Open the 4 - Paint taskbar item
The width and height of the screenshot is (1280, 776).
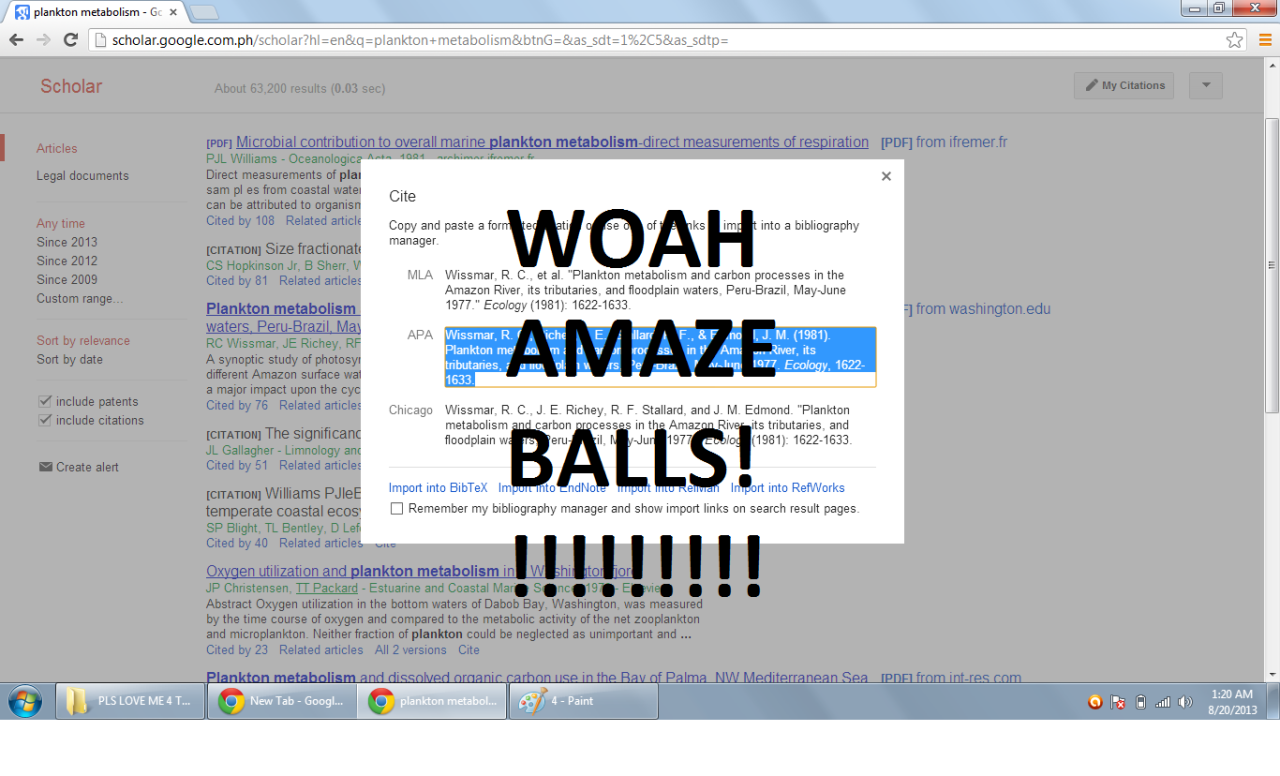583,701
